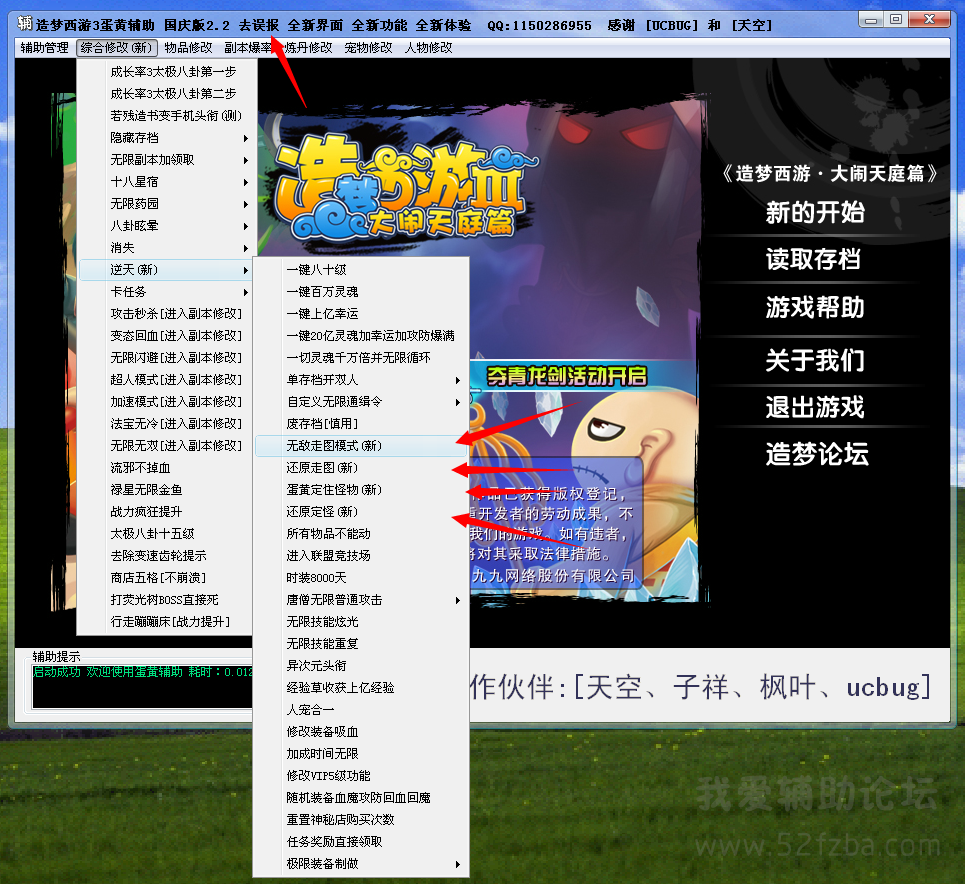Select 加速模式[进入副本修改] option
965x884 pixels.
(165, 402)
